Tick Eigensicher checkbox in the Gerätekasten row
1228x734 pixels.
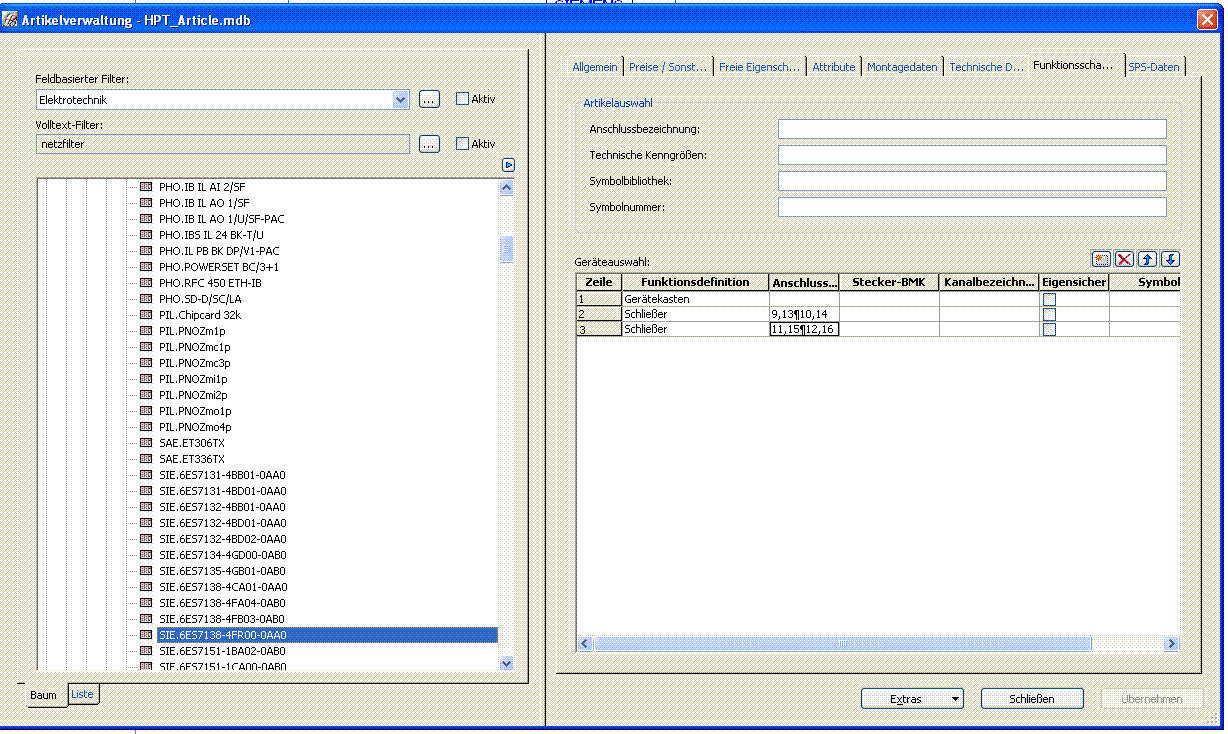coord(1049,299)
